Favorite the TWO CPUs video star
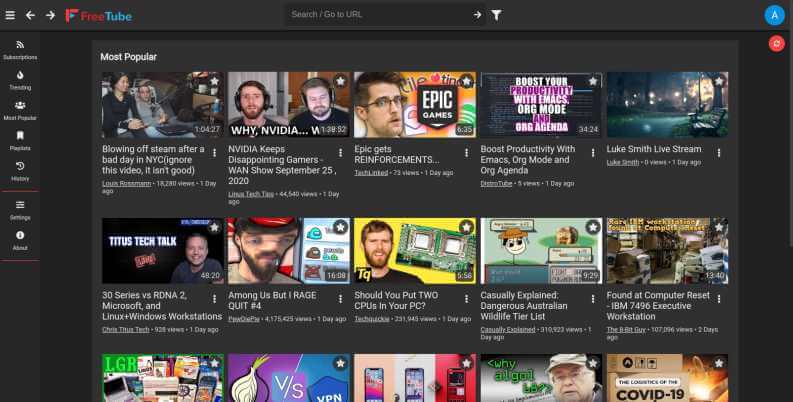 pyautogui.click(x=466, y=227)
